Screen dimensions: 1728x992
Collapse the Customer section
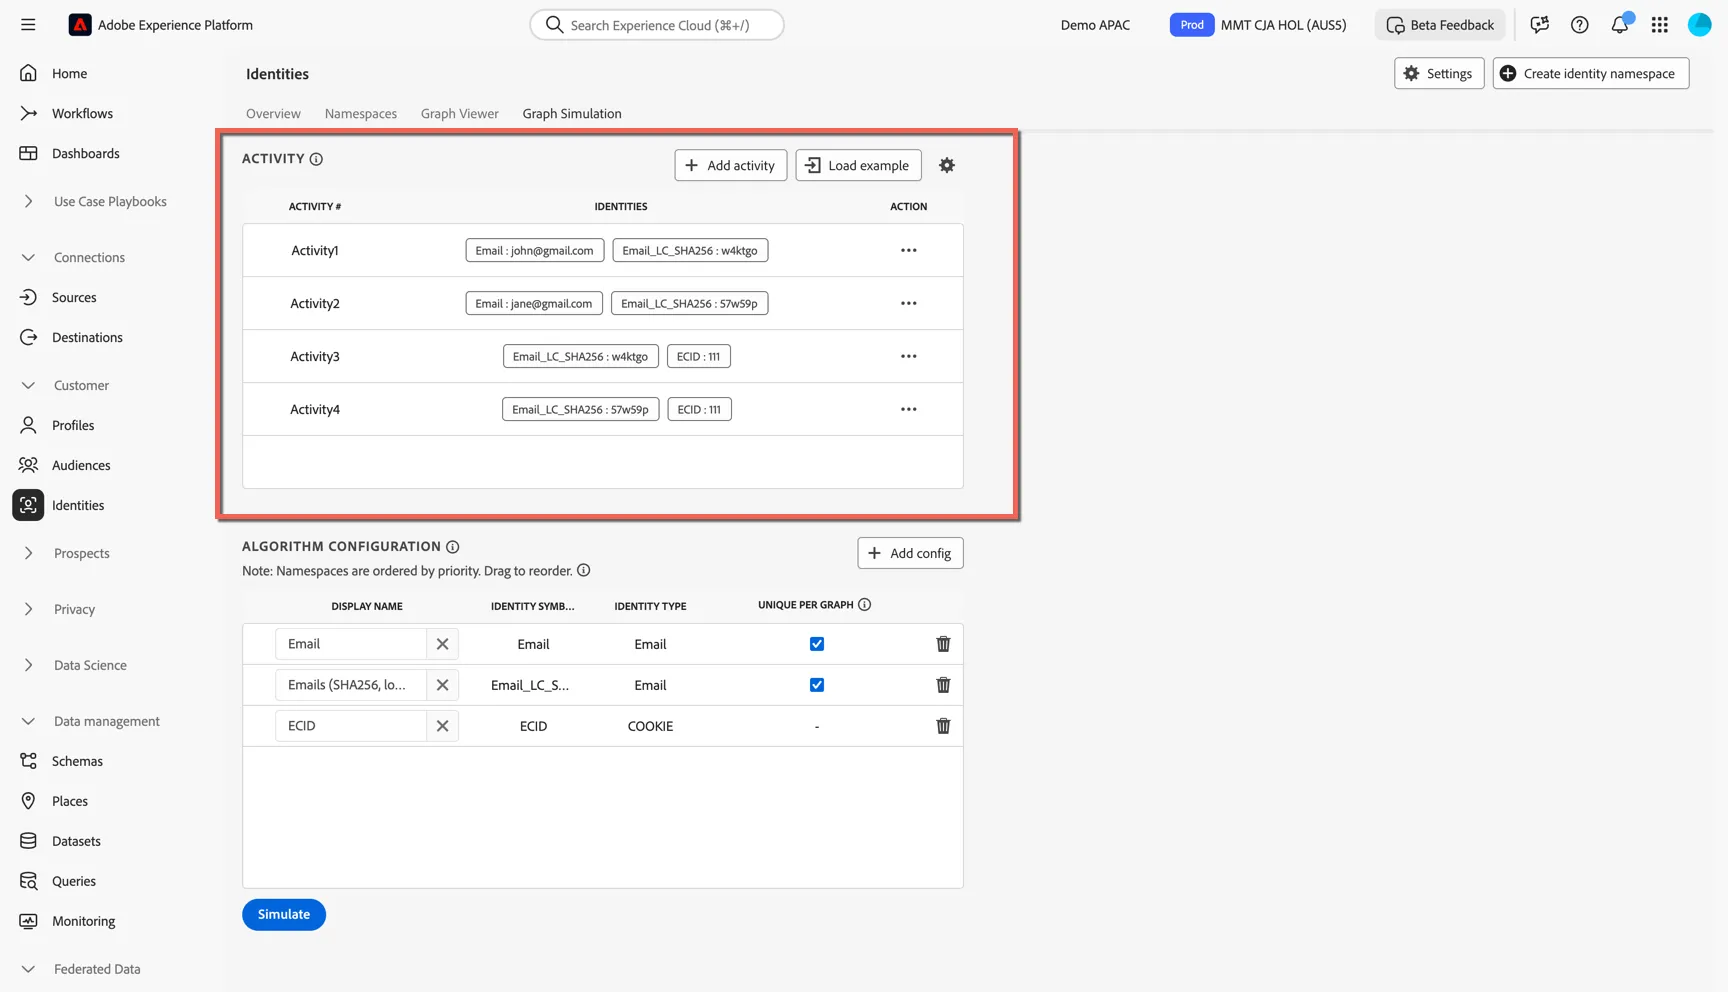(28, 385)
